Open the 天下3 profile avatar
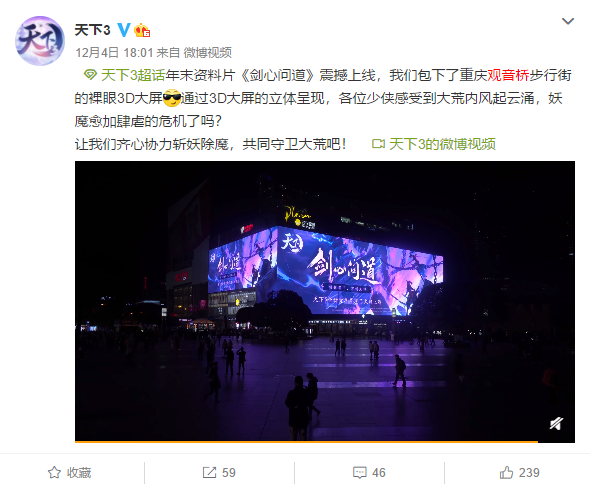Viewport: 590px width, 489px height. click(40, 41)
